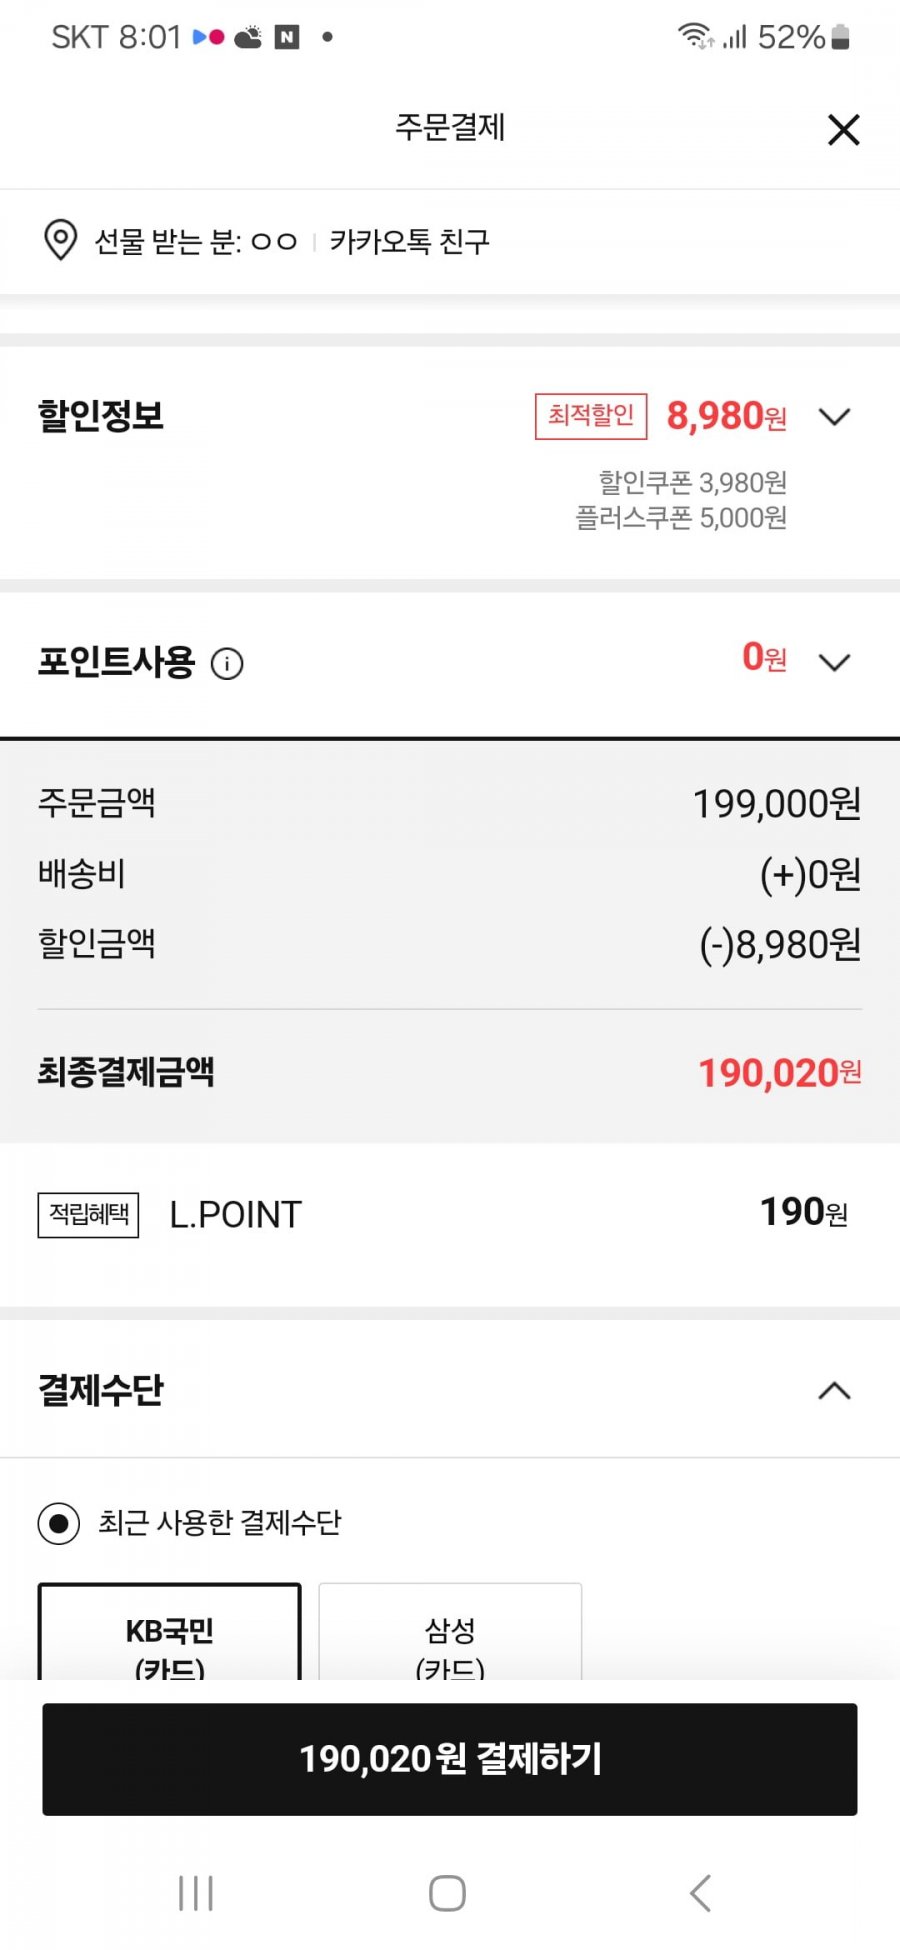The image size is (900, 1950).
Task: Open battery indicator in status bar
Action: [x=840, y=38]
